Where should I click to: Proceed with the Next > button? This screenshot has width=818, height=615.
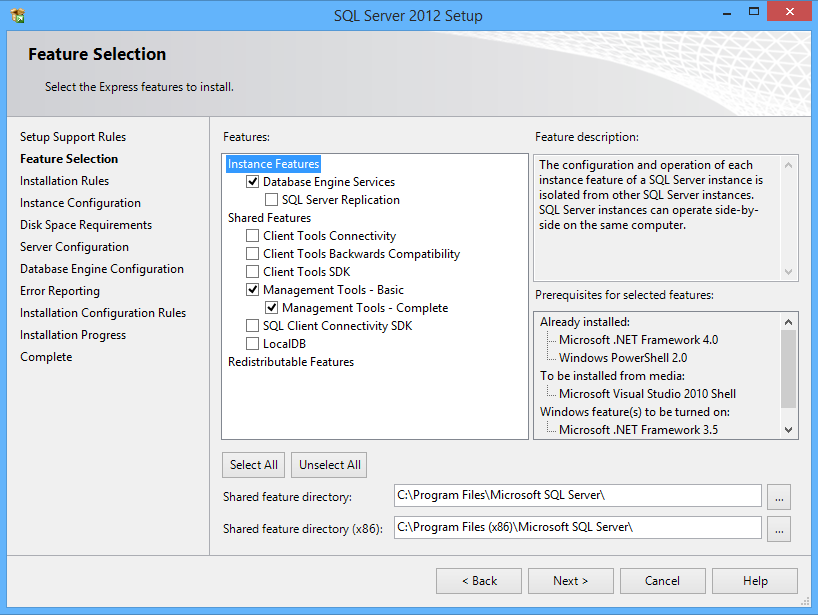point(571,581)
